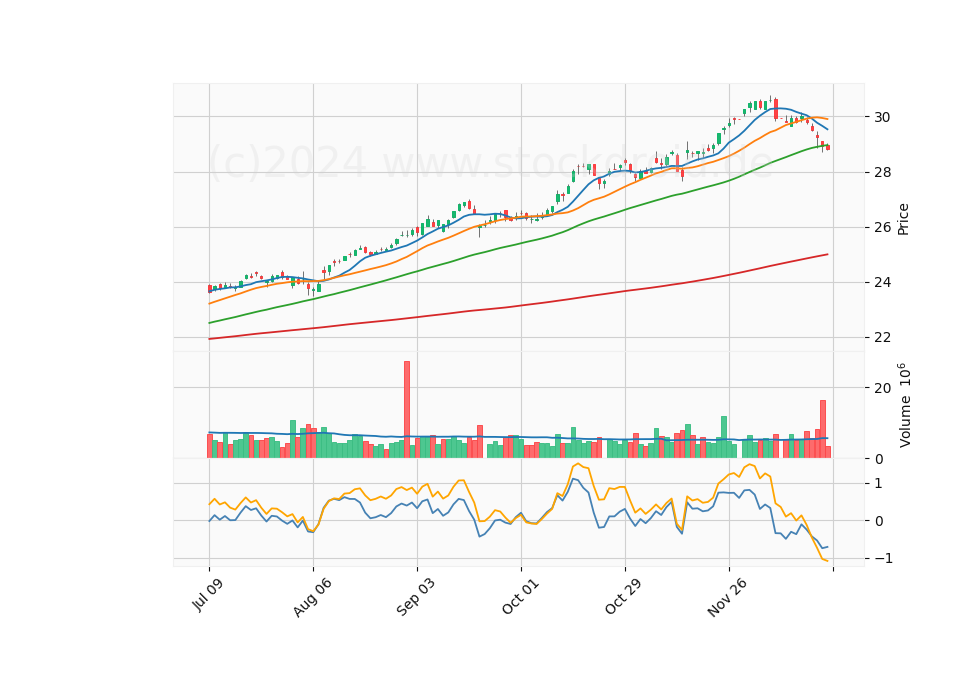Click the stockdroid watermark text
The image size is (960, 690).
coord(492,162)
